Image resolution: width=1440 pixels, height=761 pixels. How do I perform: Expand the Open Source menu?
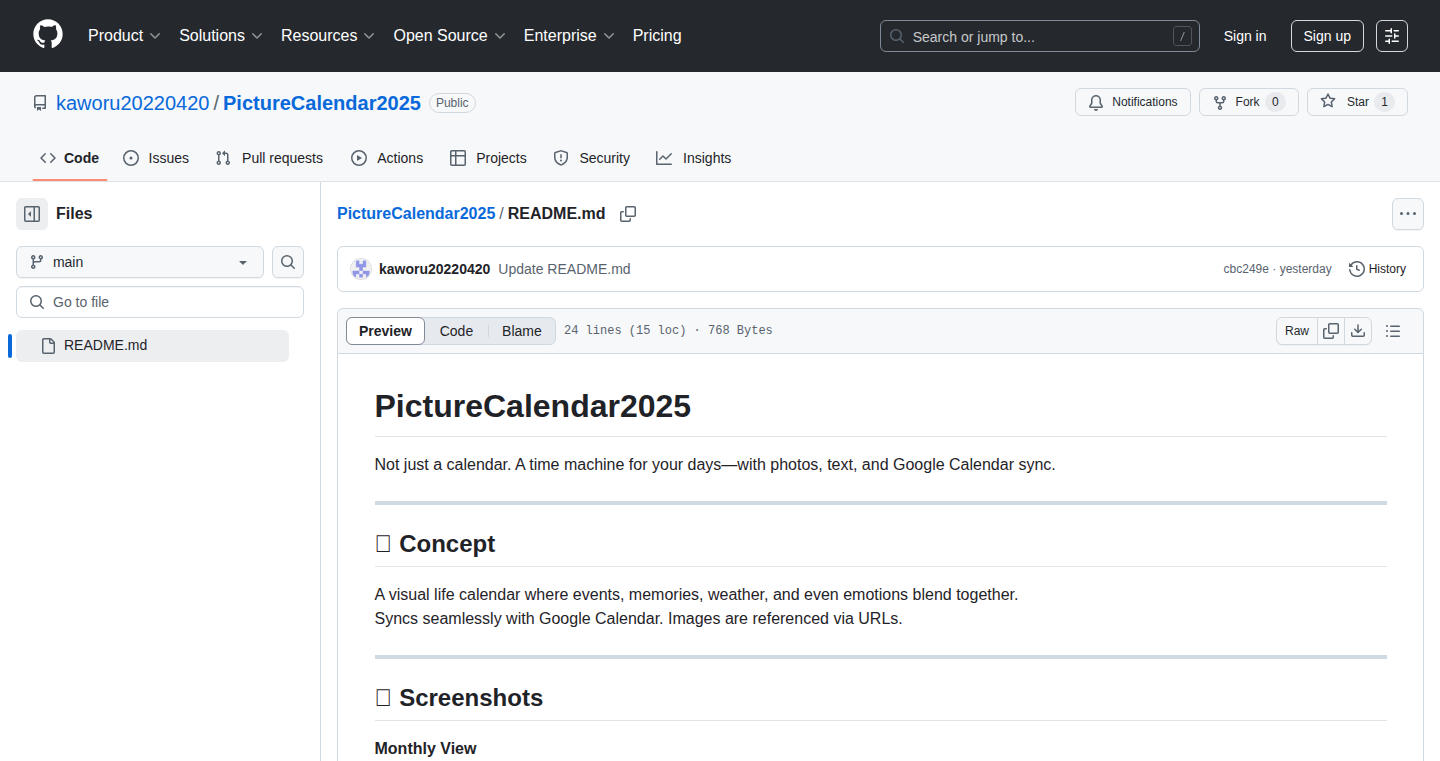450,35
